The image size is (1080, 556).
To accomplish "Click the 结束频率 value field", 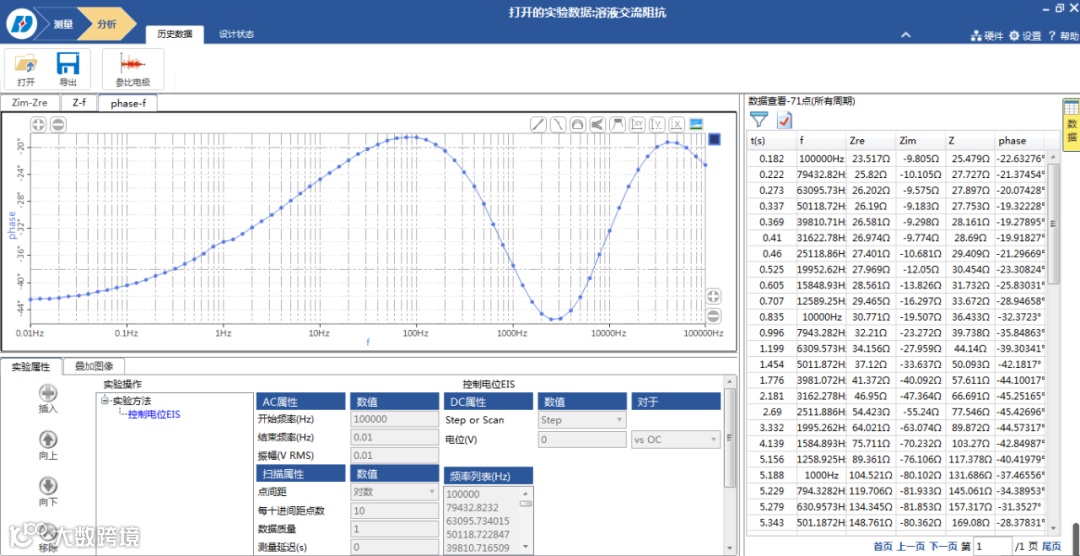I will [395, 437].
